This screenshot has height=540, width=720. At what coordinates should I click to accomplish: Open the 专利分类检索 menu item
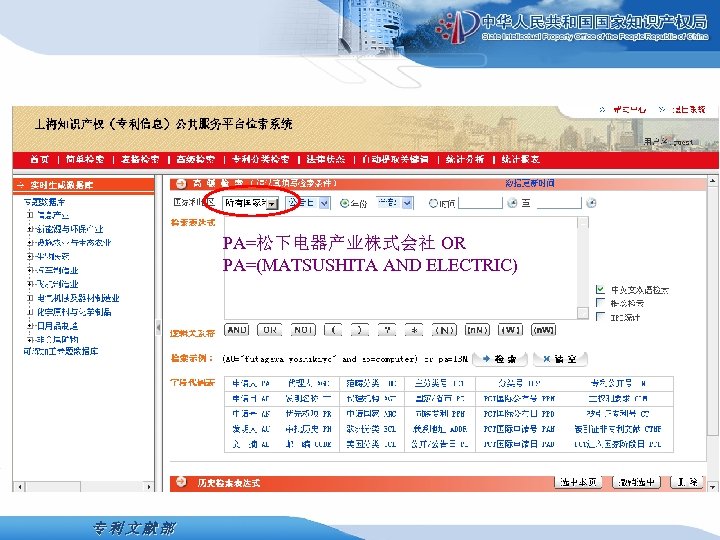[x=260, y=159]
